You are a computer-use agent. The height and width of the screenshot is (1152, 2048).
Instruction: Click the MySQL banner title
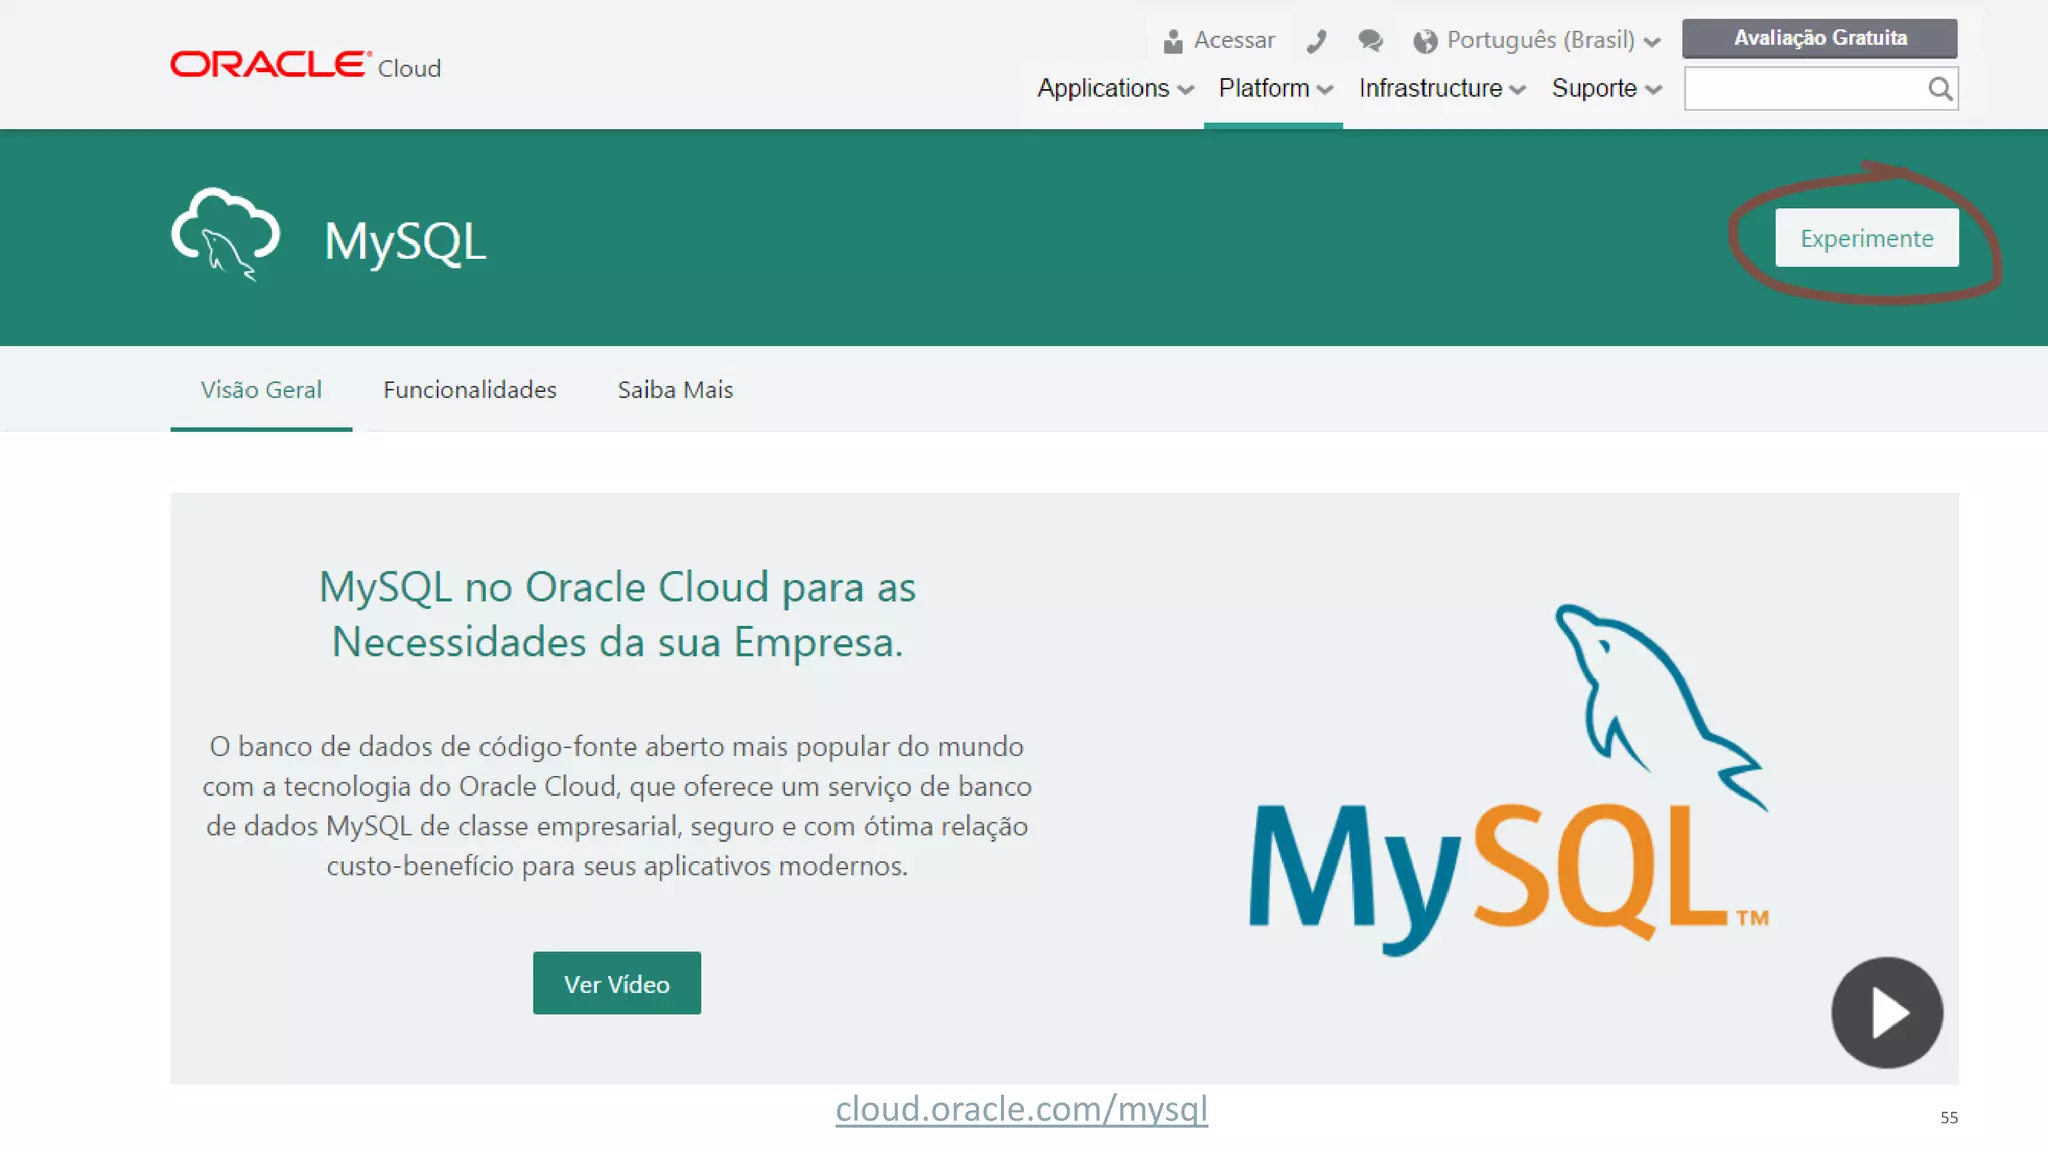[x=405, y=241]
